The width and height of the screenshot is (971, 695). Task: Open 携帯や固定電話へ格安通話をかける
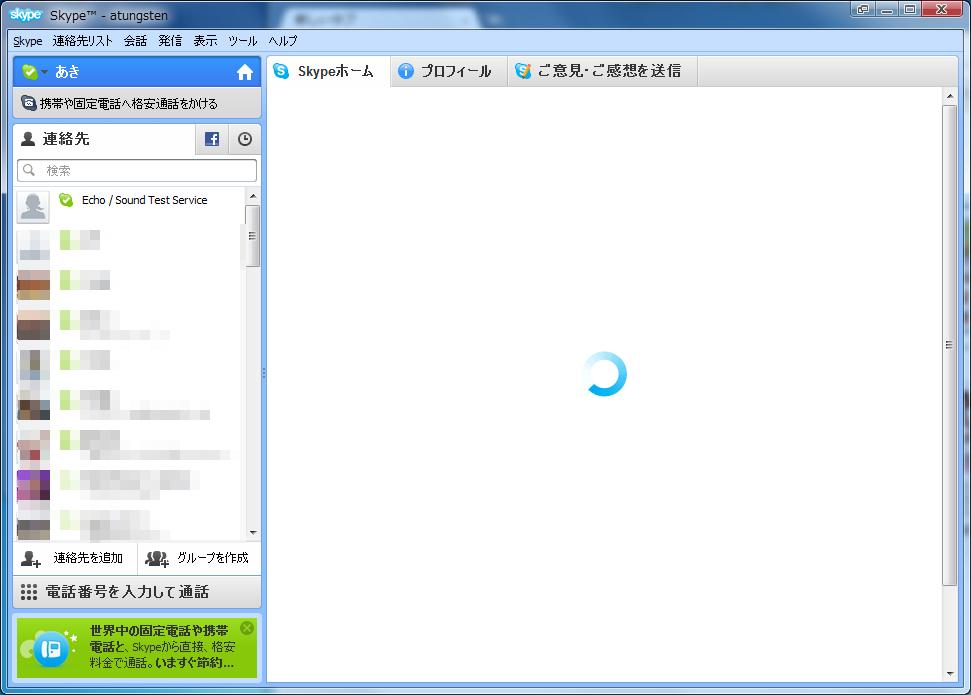click(137, 103)
